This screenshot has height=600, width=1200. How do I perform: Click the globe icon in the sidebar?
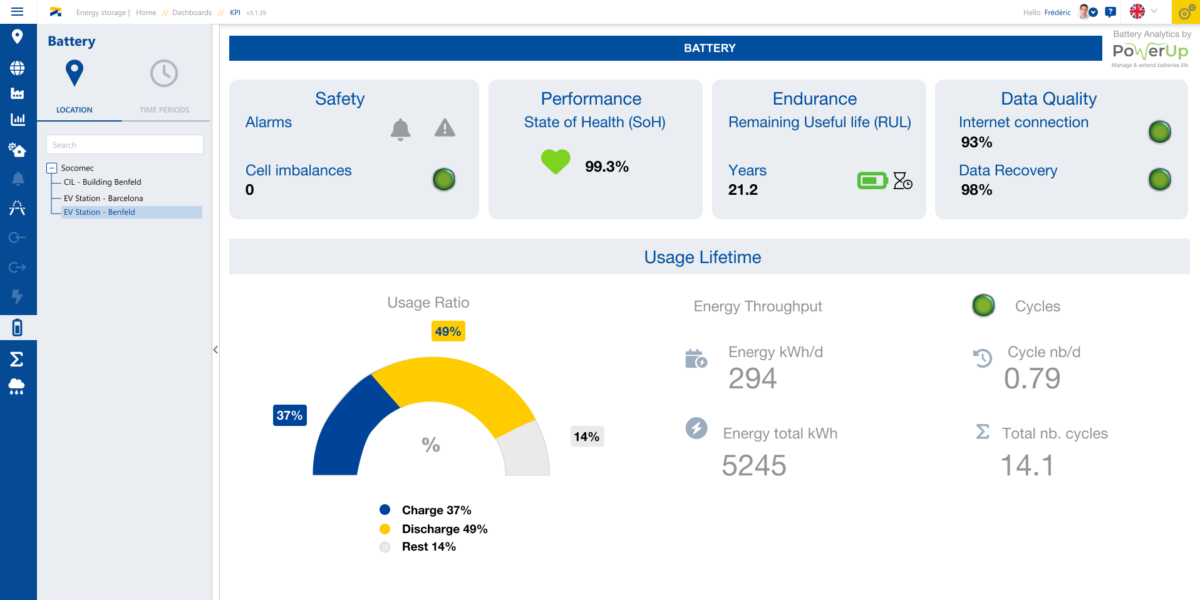17,68
